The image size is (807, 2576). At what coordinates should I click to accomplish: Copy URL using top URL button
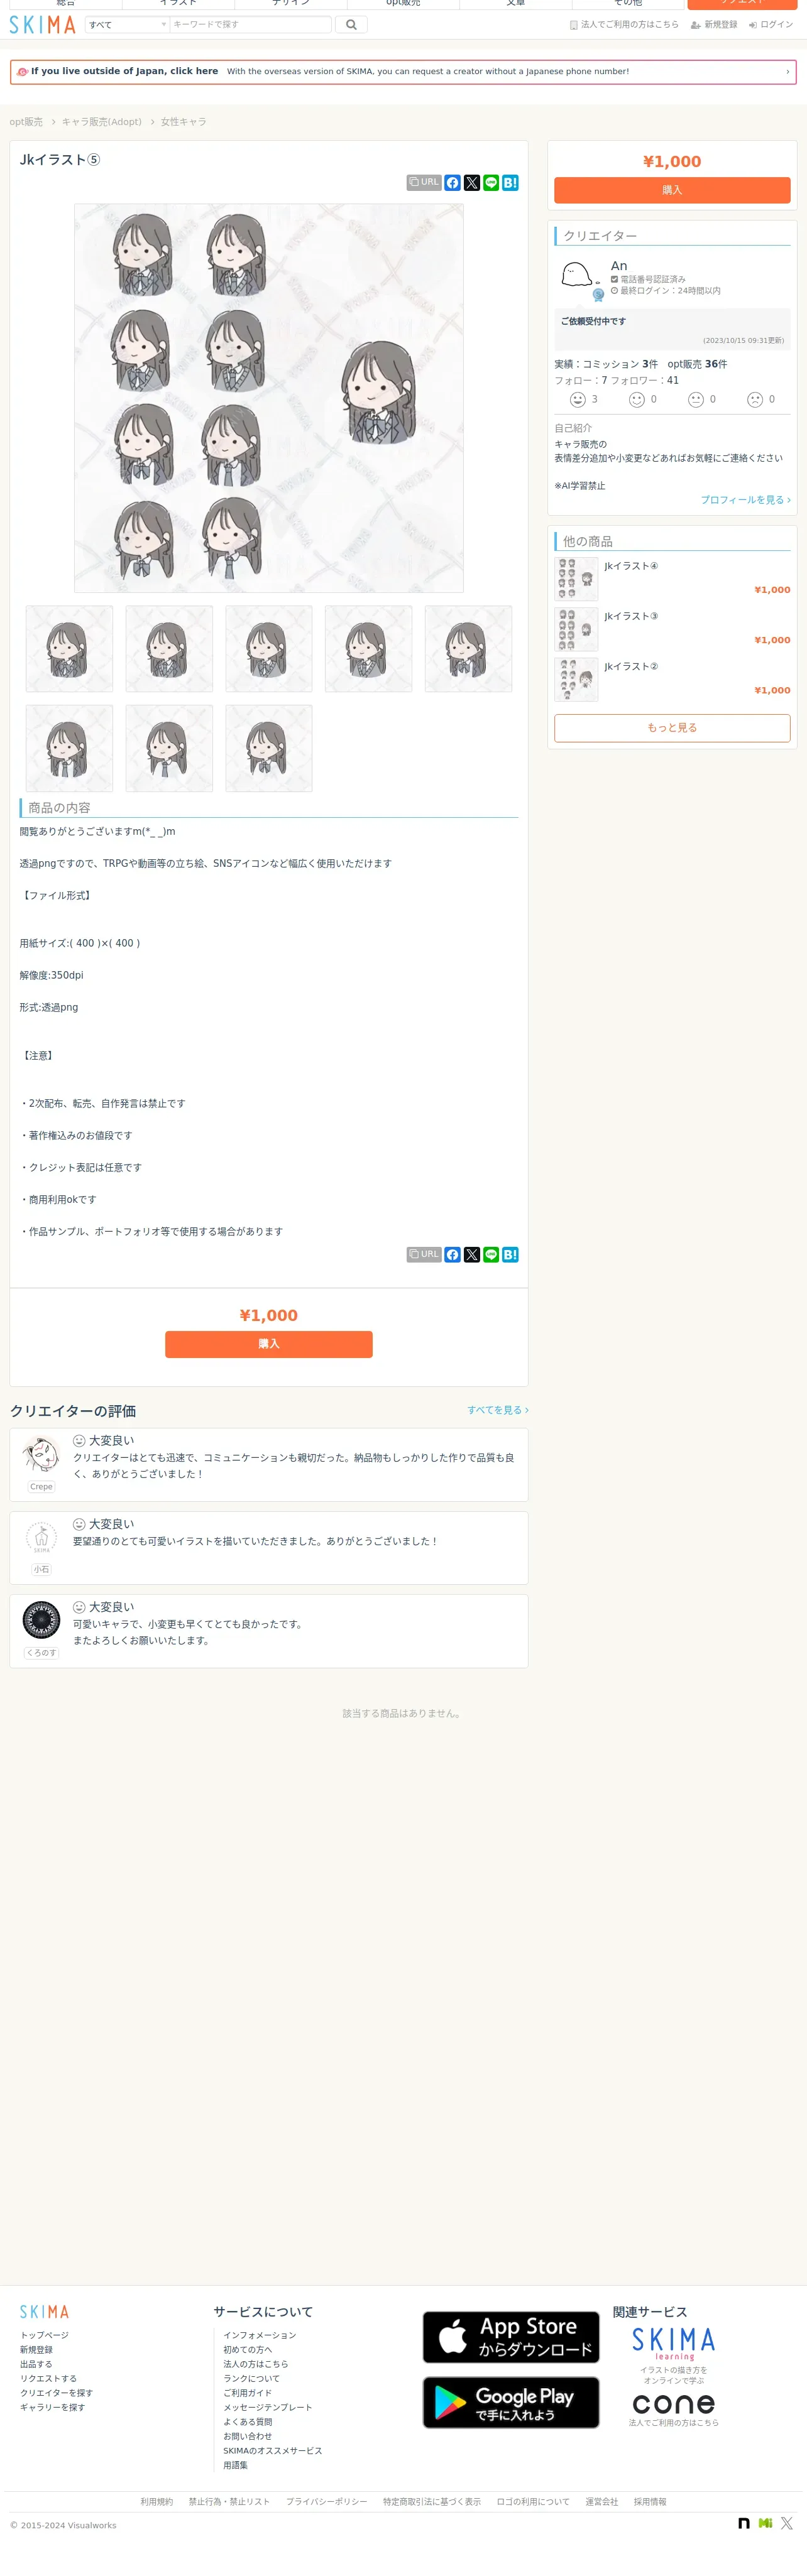(424, 182)
